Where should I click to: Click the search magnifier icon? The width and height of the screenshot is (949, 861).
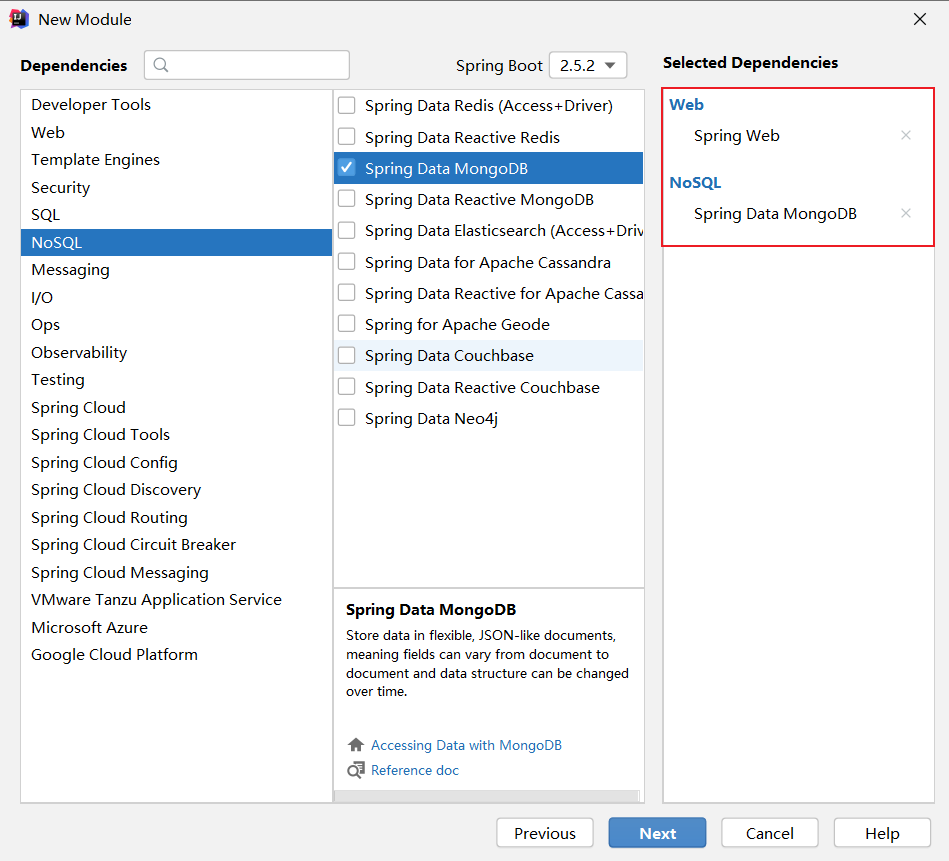[x=162, y=65]
